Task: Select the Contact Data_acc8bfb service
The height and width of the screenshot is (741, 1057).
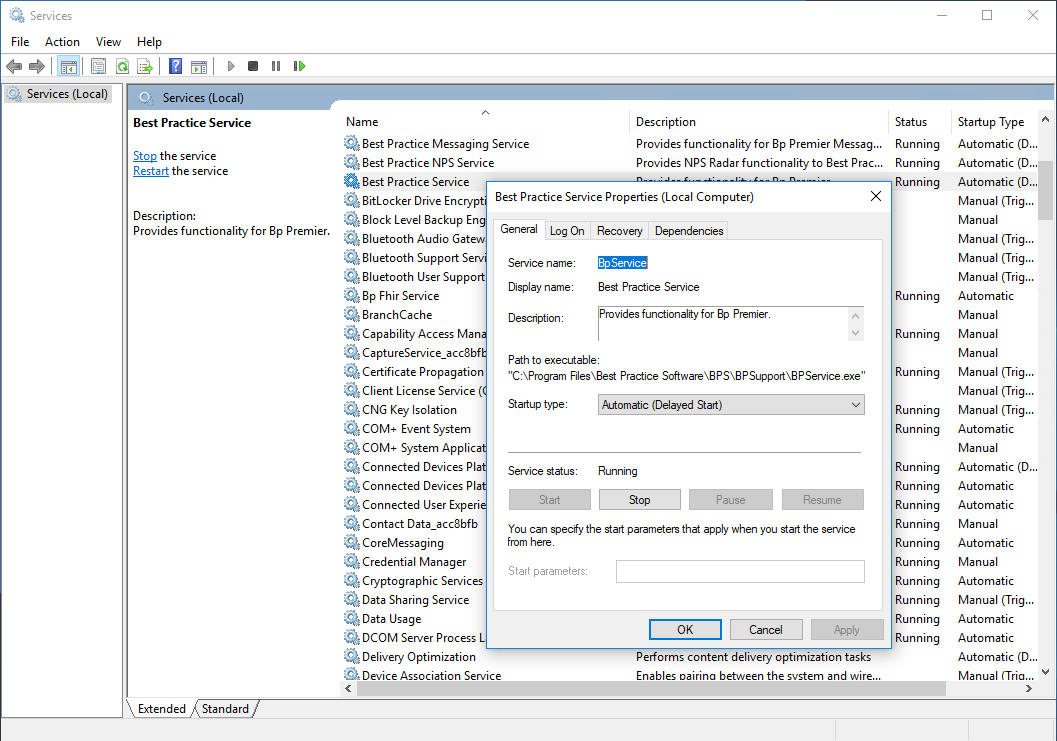Action: pyautogui.click(x=419, y=523)
